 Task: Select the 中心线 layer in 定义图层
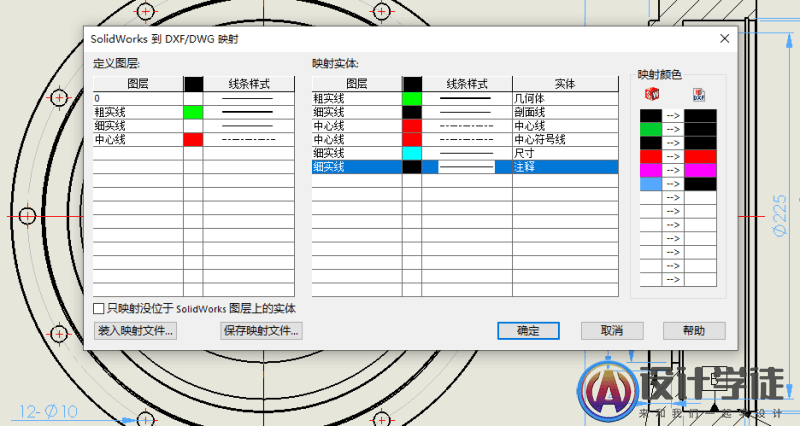point(138,139)
